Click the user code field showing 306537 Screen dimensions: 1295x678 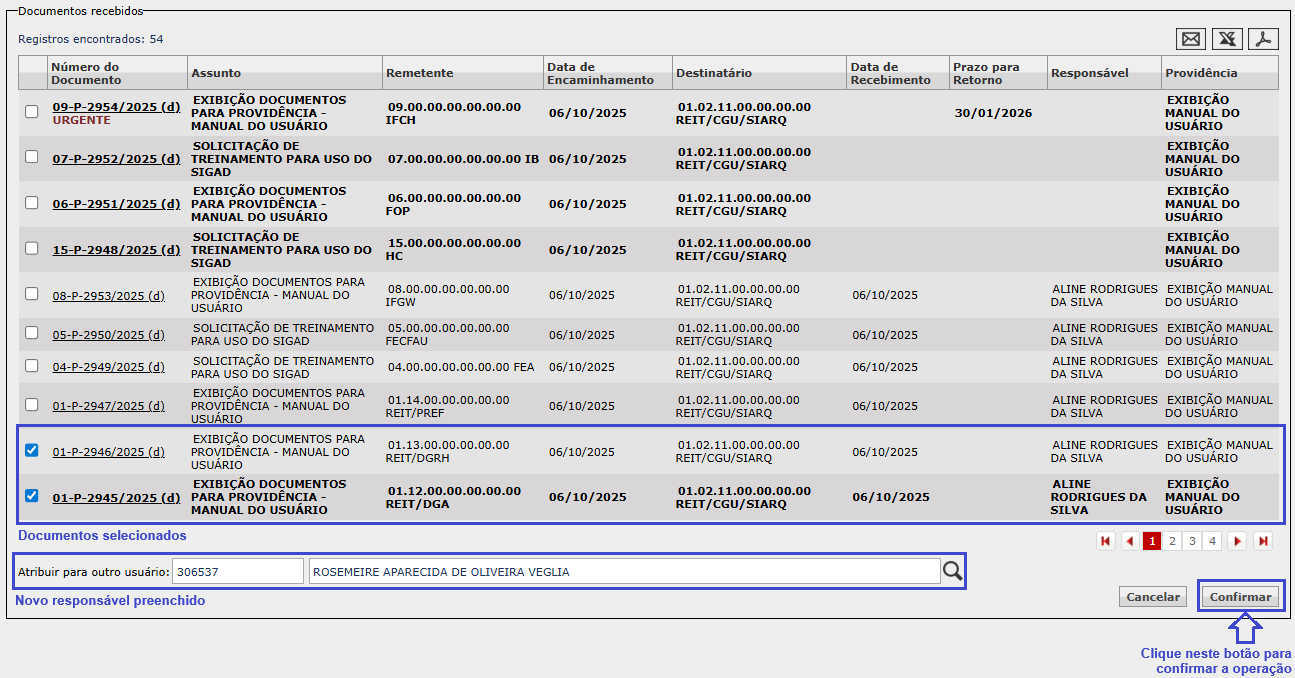[x=237, y=572]
